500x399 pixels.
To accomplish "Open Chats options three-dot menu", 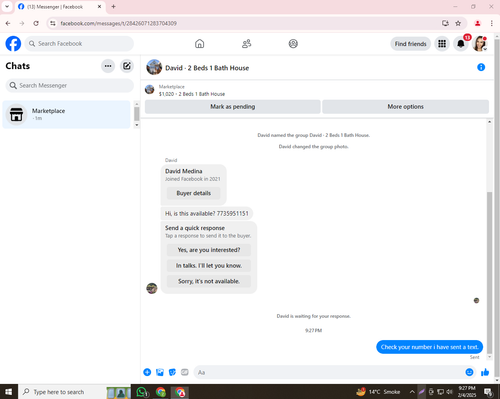I will click(x=108, y=66).
